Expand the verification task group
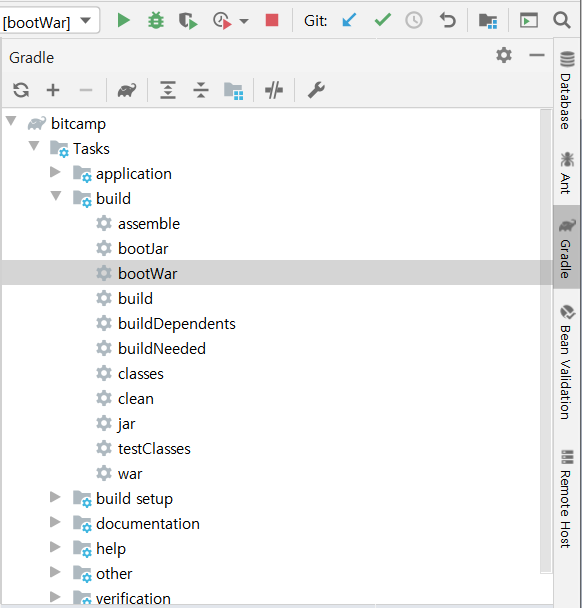Image resolution: width=582 pixels, height=608 pixels. [55, 596]
